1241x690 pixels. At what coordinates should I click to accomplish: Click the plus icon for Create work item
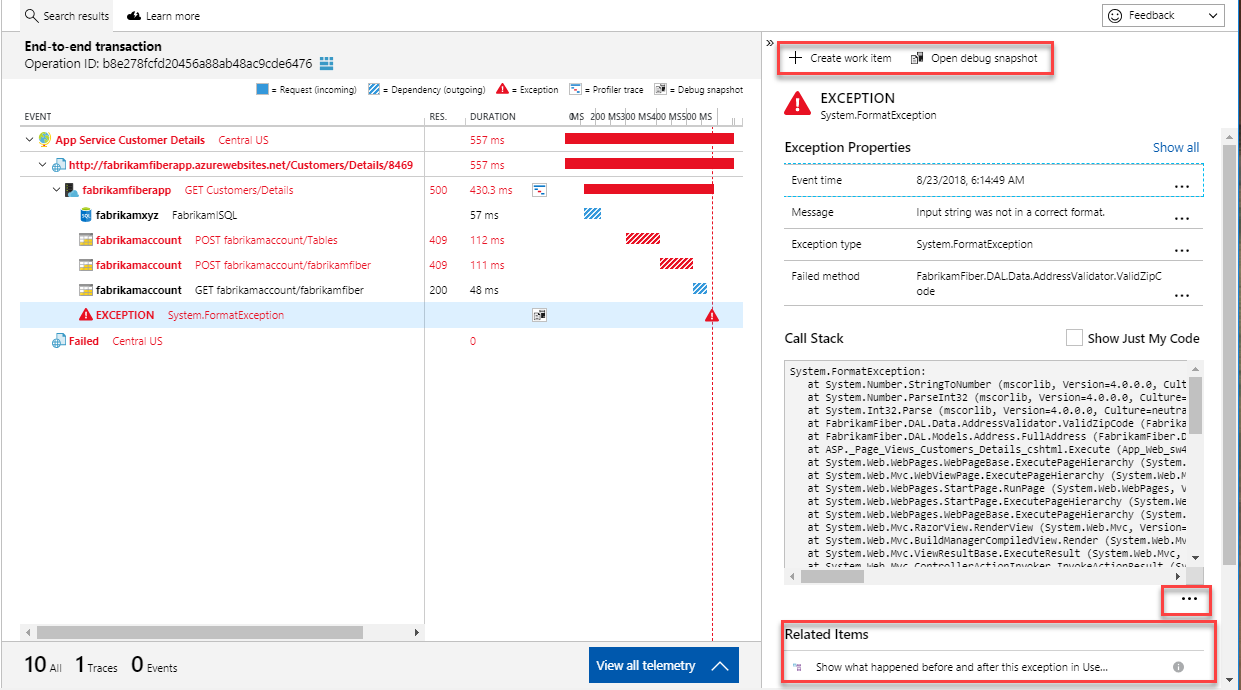796,58
